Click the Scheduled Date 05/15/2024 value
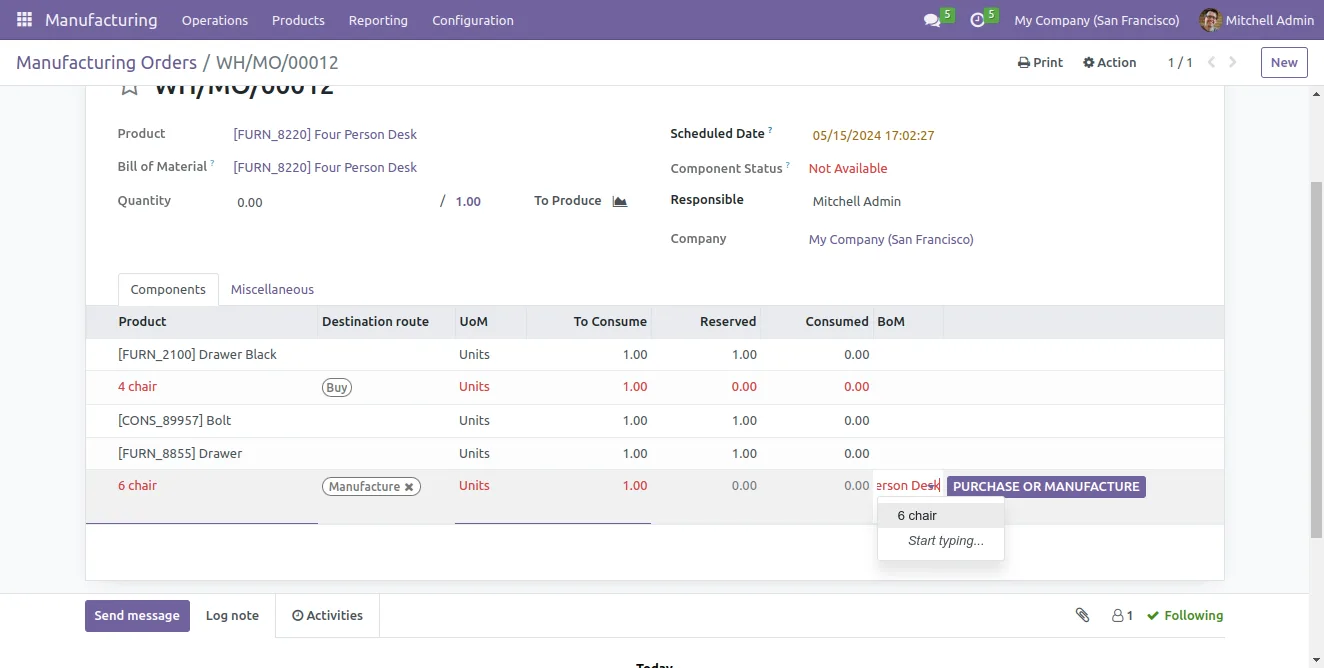1324x668 pixels. (x=873, y=135)
